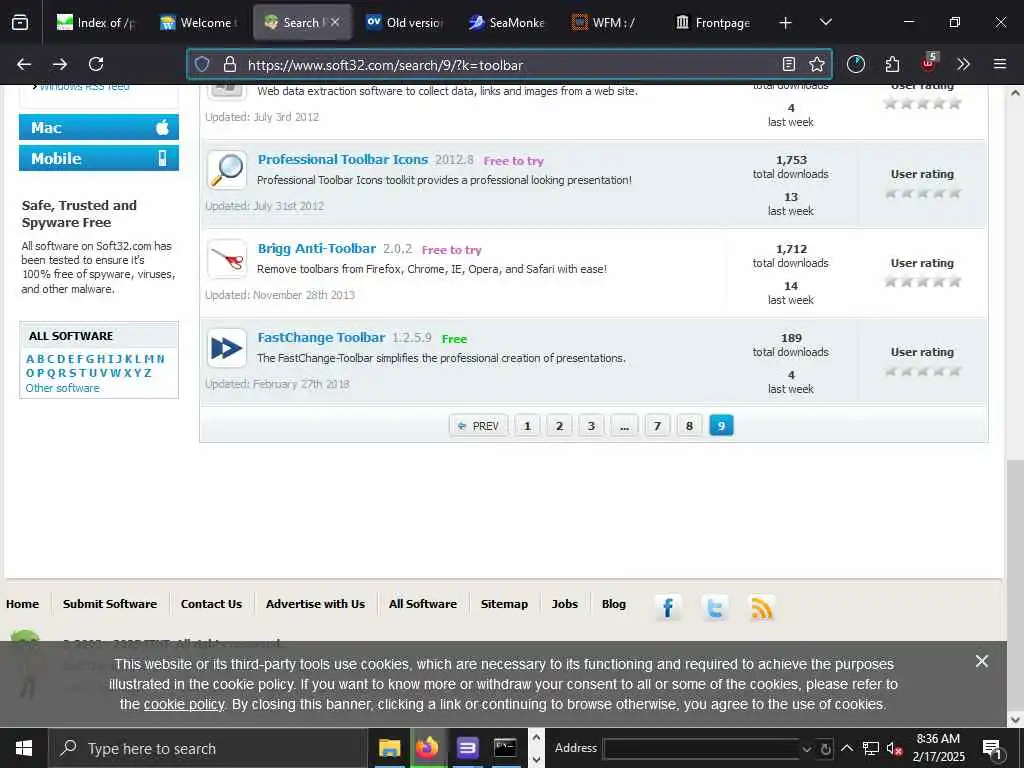Switch to the Frontpage tab
The width and height of the screenshot is (1024, 768).
[x=713, y=23]
